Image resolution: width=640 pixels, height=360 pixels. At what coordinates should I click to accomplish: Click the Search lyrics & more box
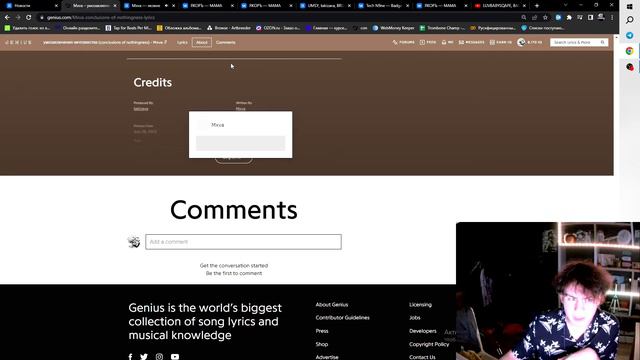[579, 42]
